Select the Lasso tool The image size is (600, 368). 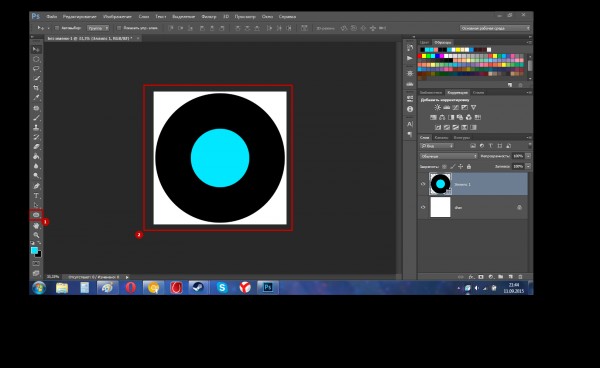point(36,68)
